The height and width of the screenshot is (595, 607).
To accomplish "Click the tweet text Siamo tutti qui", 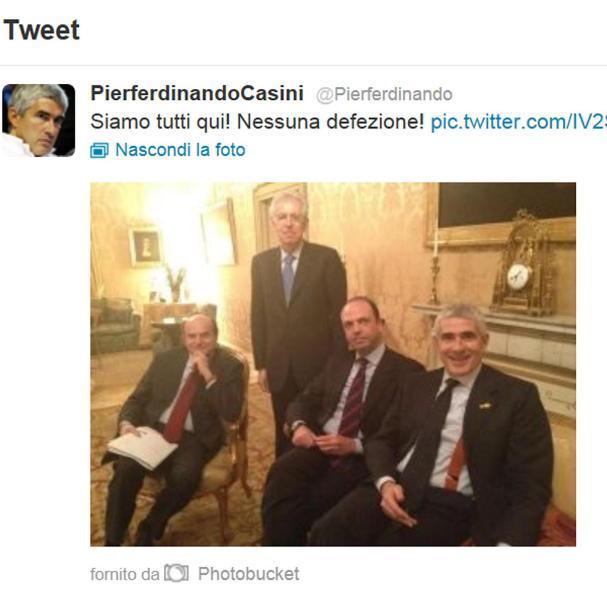I will point(257,122).
